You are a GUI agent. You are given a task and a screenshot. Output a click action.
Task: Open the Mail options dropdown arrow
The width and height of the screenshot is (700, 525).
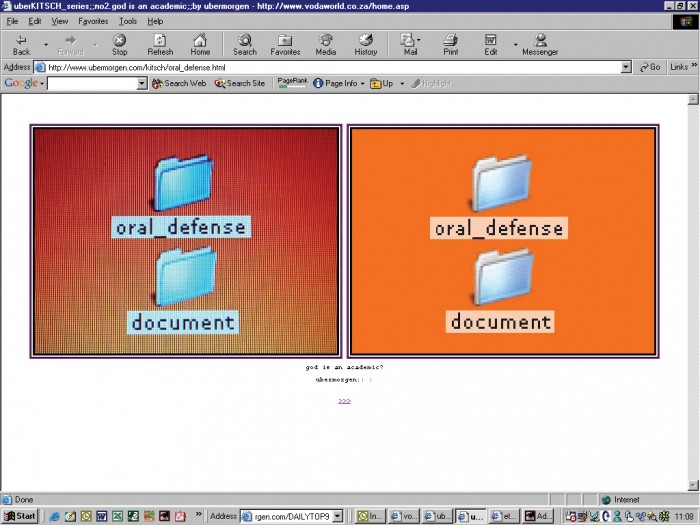(x=419, y=40)
